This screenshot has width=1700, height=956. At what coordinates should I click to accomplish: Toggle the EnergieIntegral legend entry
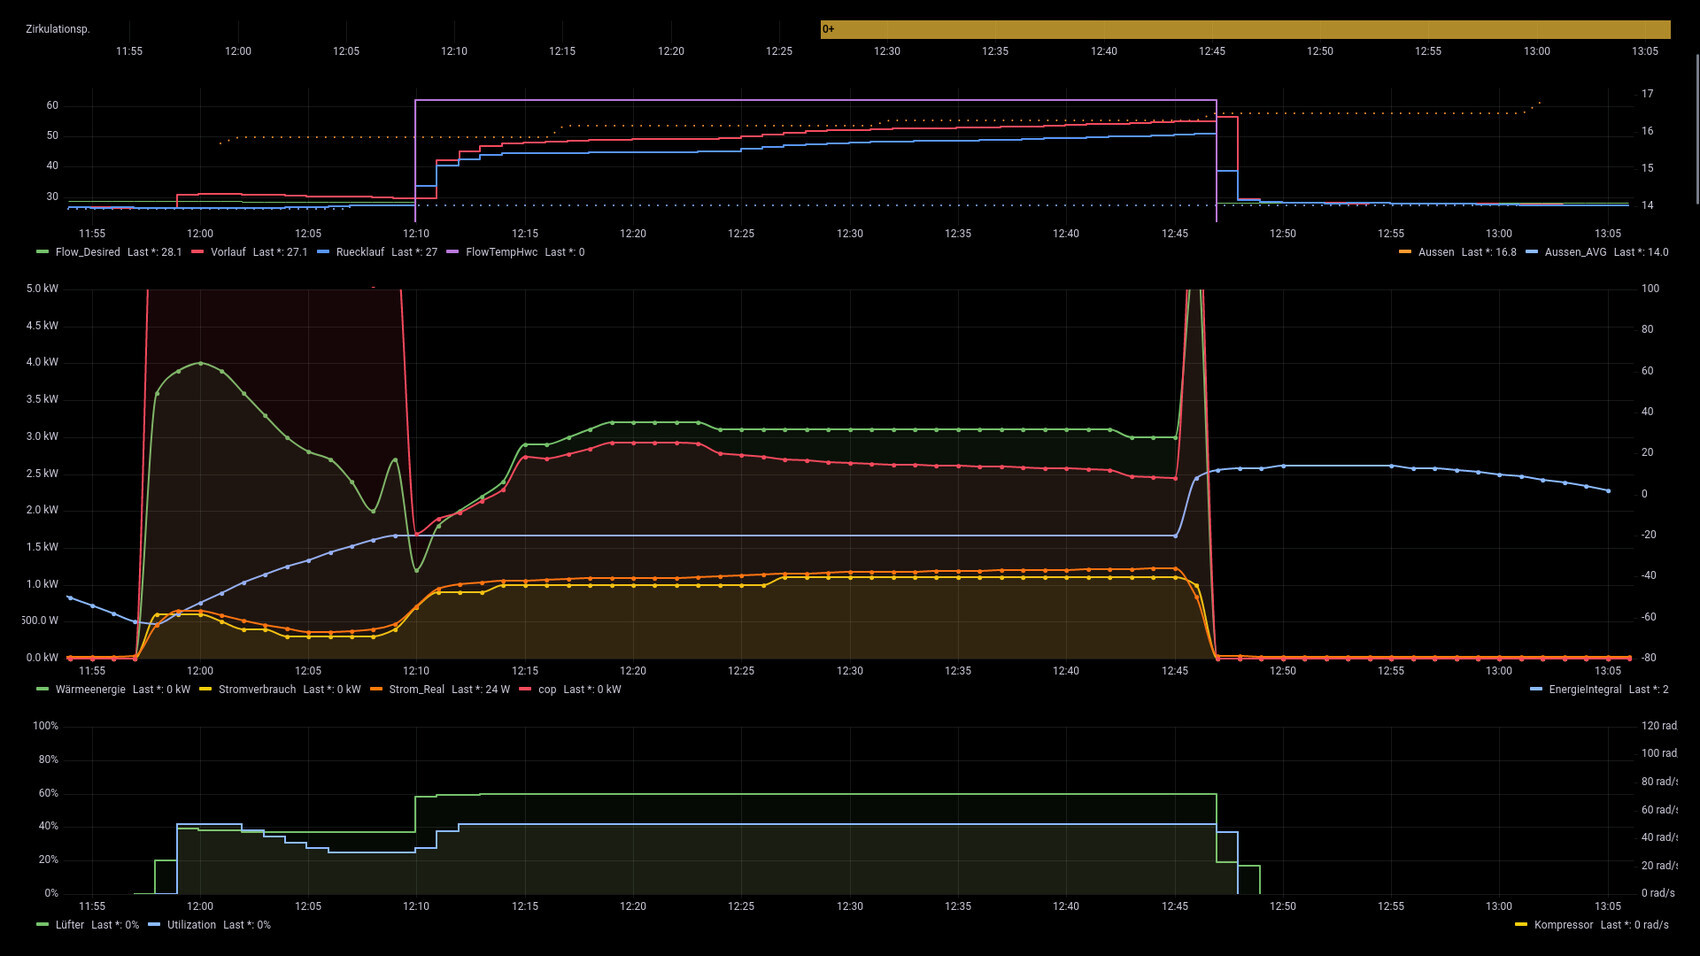tap(1585, 689)
